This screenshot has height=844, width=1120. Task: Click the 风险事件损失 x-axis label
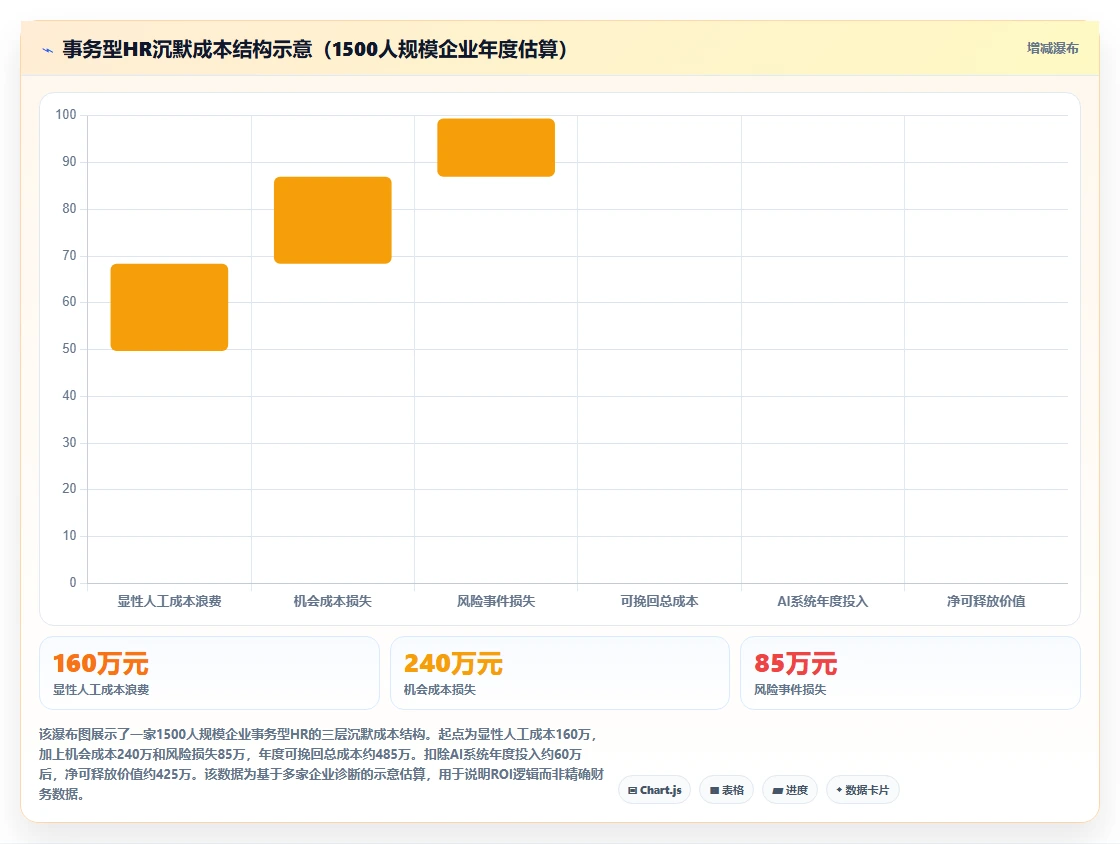496,601
